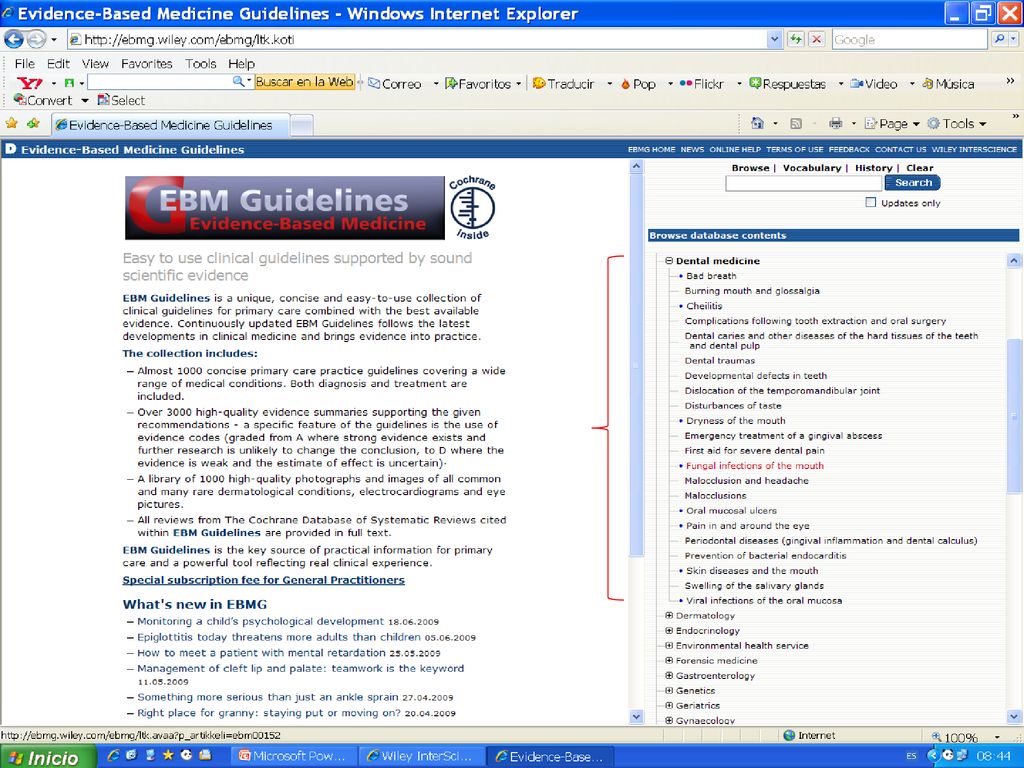This screenshot has height=768, width=1024.
Task: Click the Favorites star icon
Action: click(x=12, y=123)
